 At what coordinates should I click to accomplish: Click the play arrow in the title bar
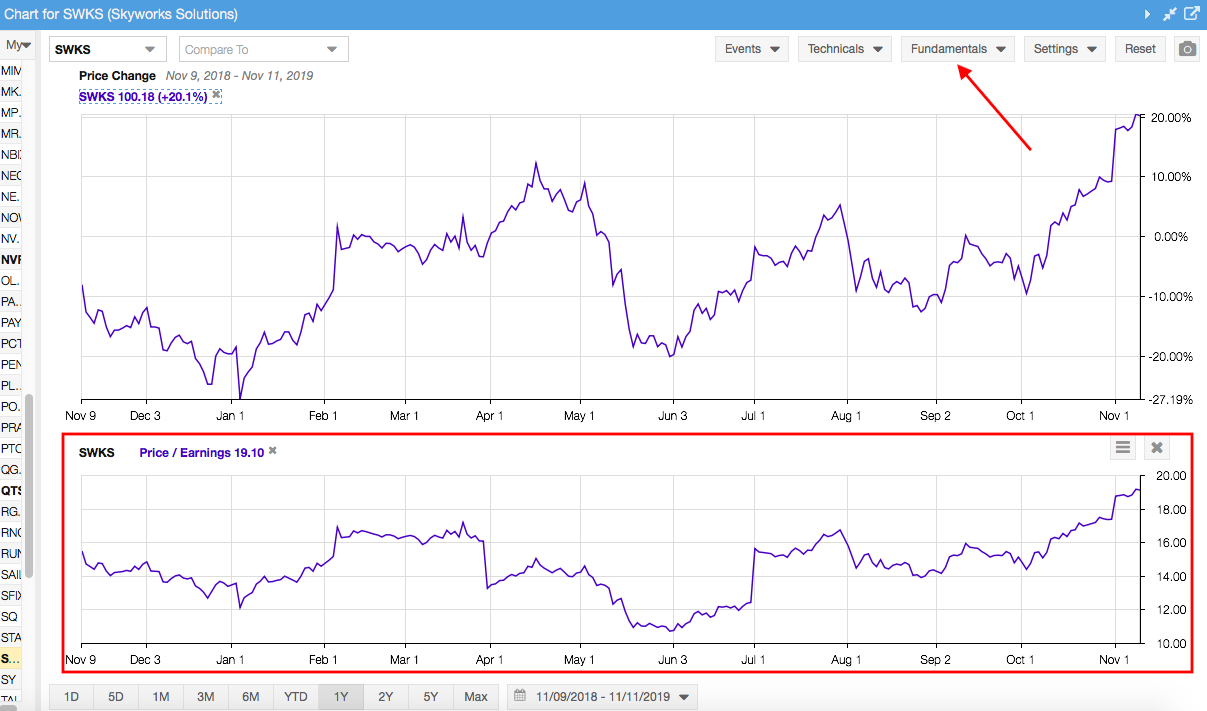pyautogui.click(x=1147, y=14)
